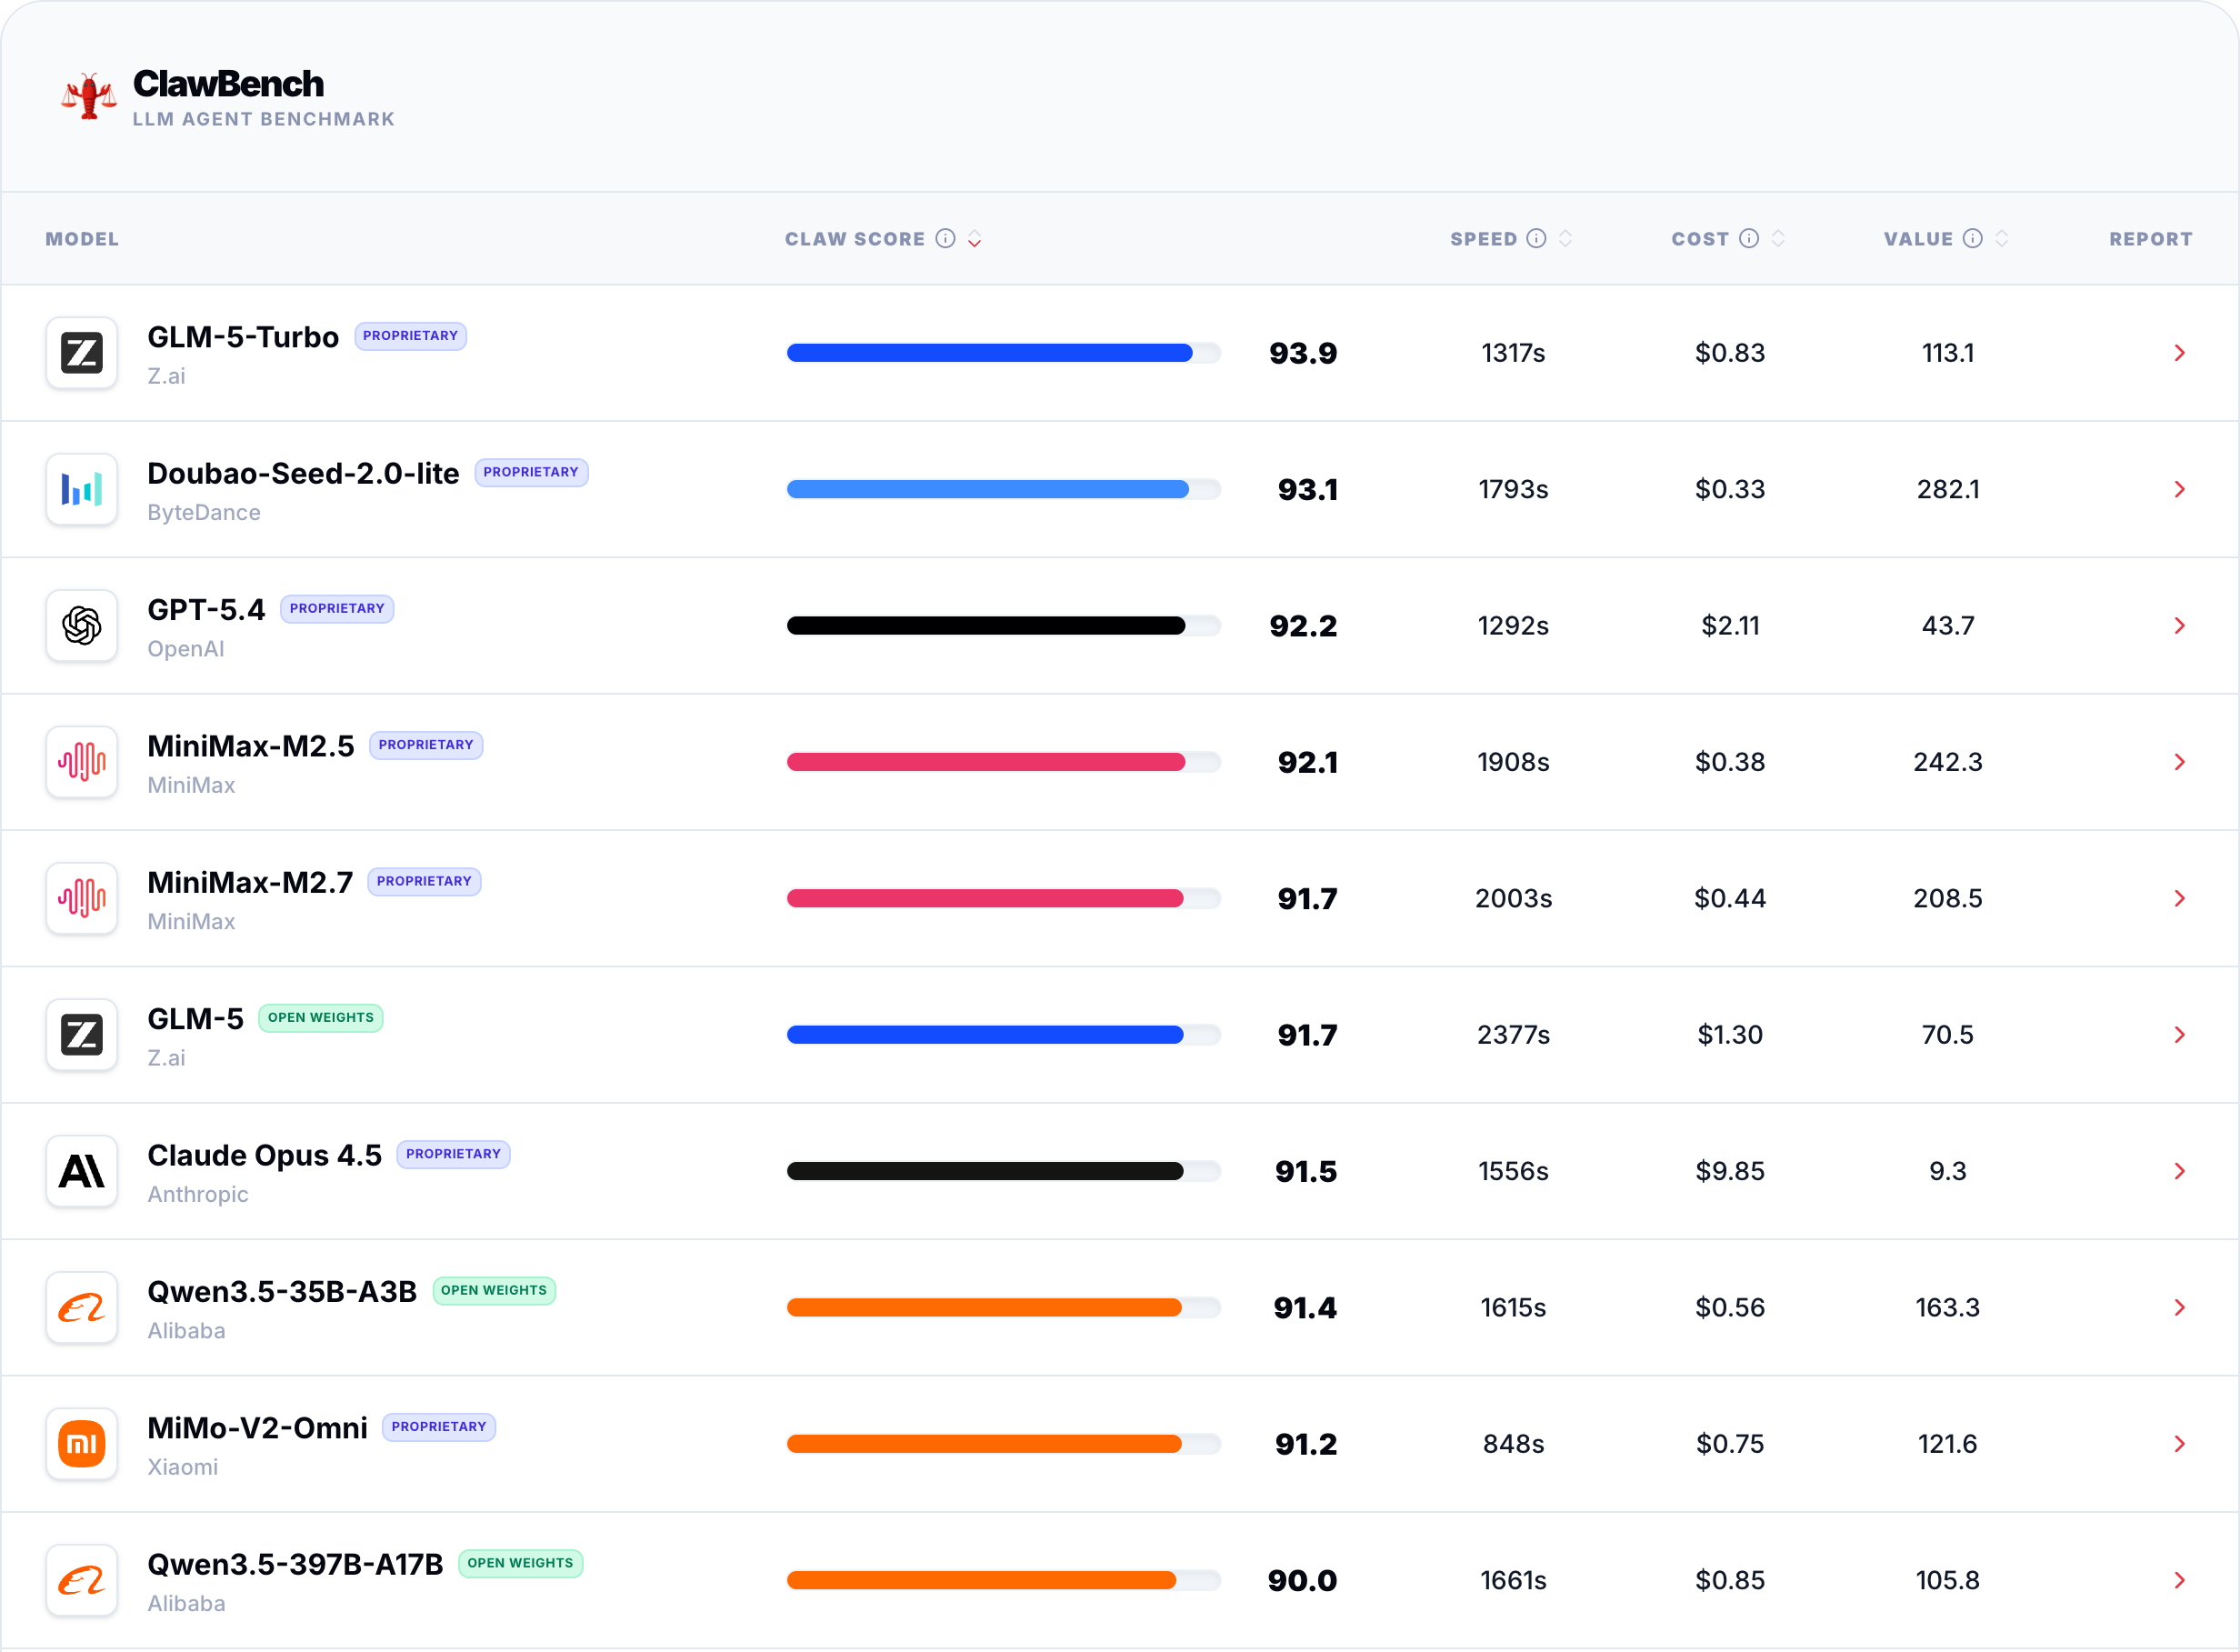Click the Xiaomi logo next to MiMo-V2-Omni
This screenshot has height=1652, width=2240.
coord(82,1444)
